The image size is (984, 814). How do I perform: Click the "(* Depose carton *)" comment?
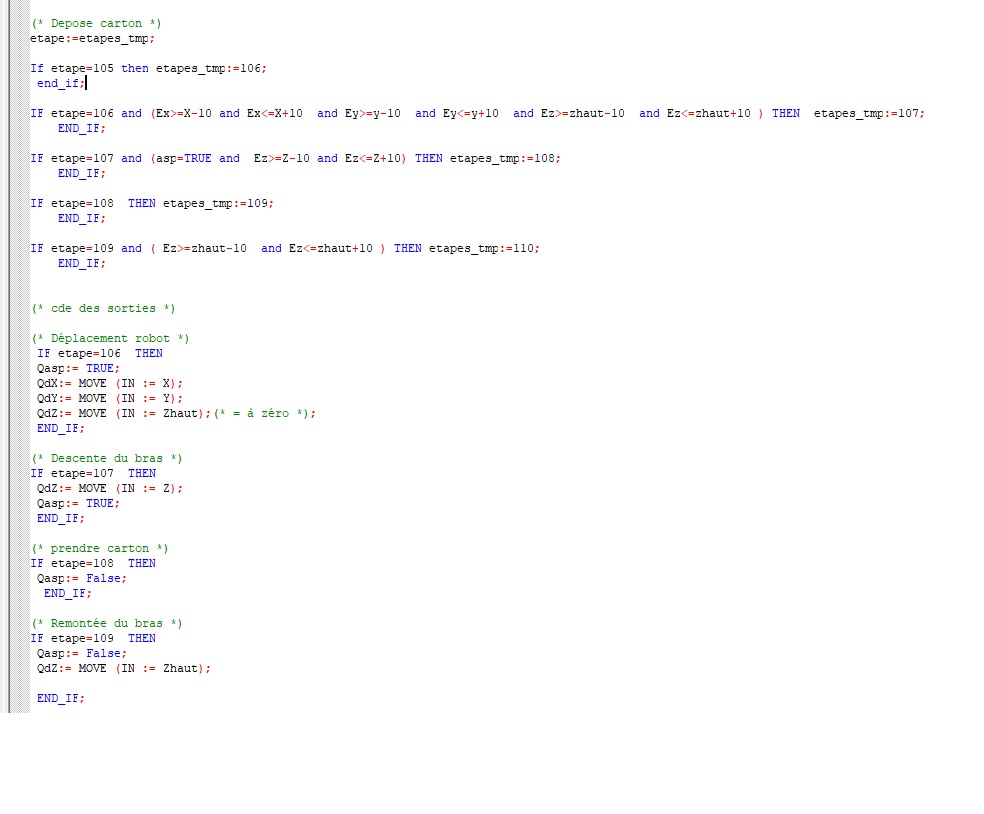coord(96,23)
